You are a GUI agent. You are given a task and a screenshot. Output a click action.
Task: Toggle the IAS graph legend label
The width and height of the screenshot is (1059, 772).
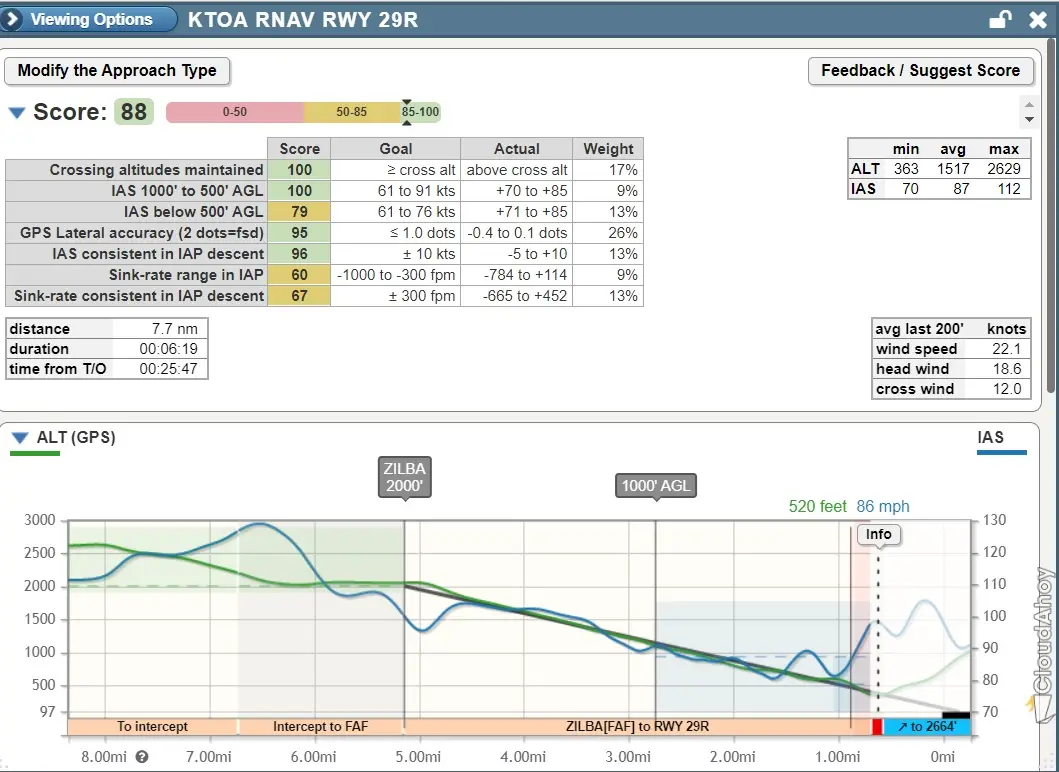(990, 437)
